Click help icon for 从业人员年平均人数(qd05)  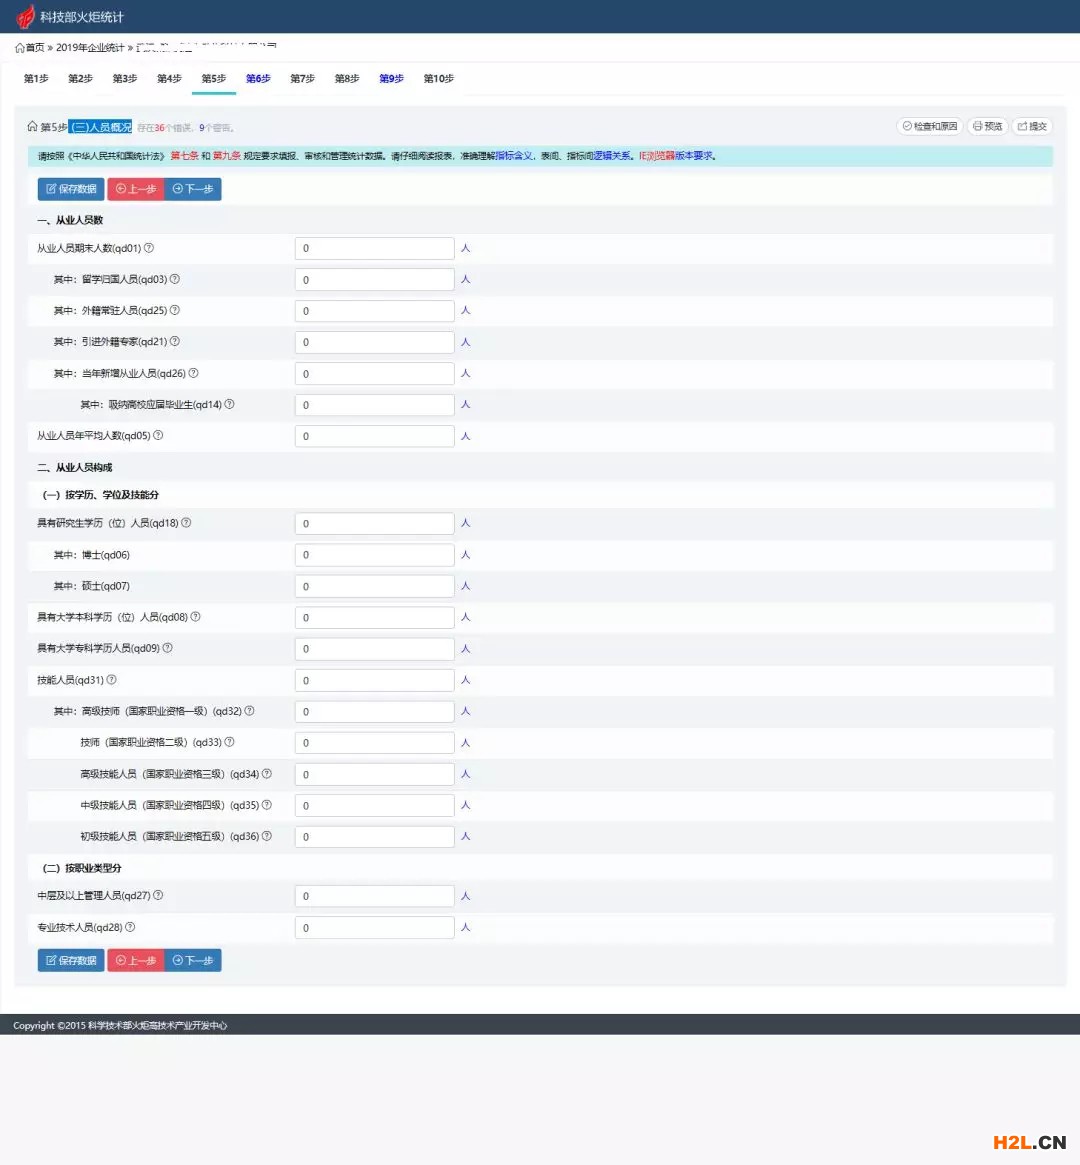(x=158, y=436)
